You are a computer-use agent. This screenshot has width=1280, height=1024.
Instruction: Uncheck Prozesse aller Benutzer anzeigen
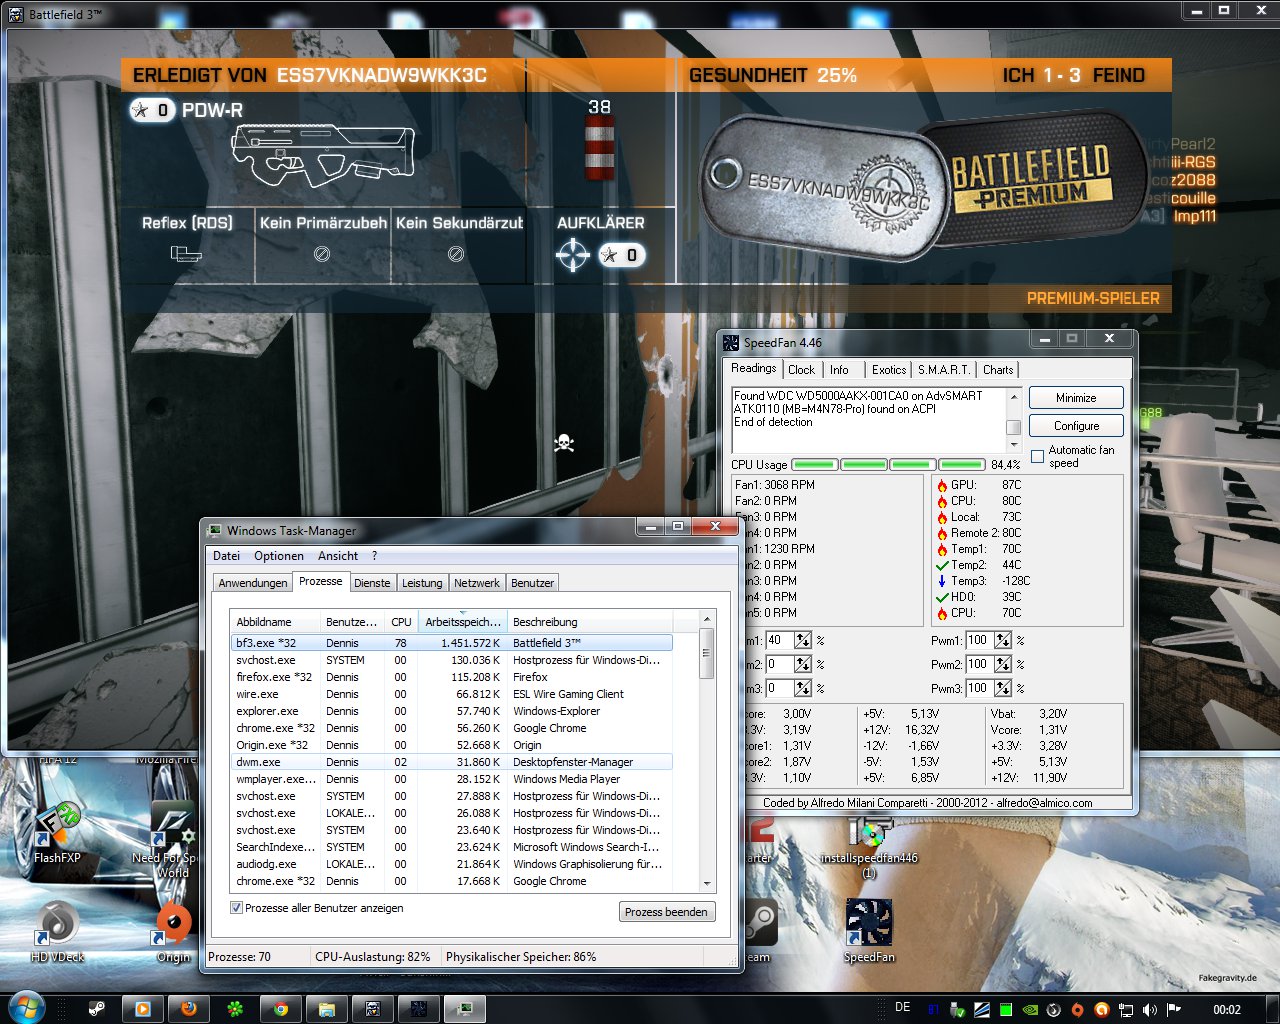(x=237, y=908)
